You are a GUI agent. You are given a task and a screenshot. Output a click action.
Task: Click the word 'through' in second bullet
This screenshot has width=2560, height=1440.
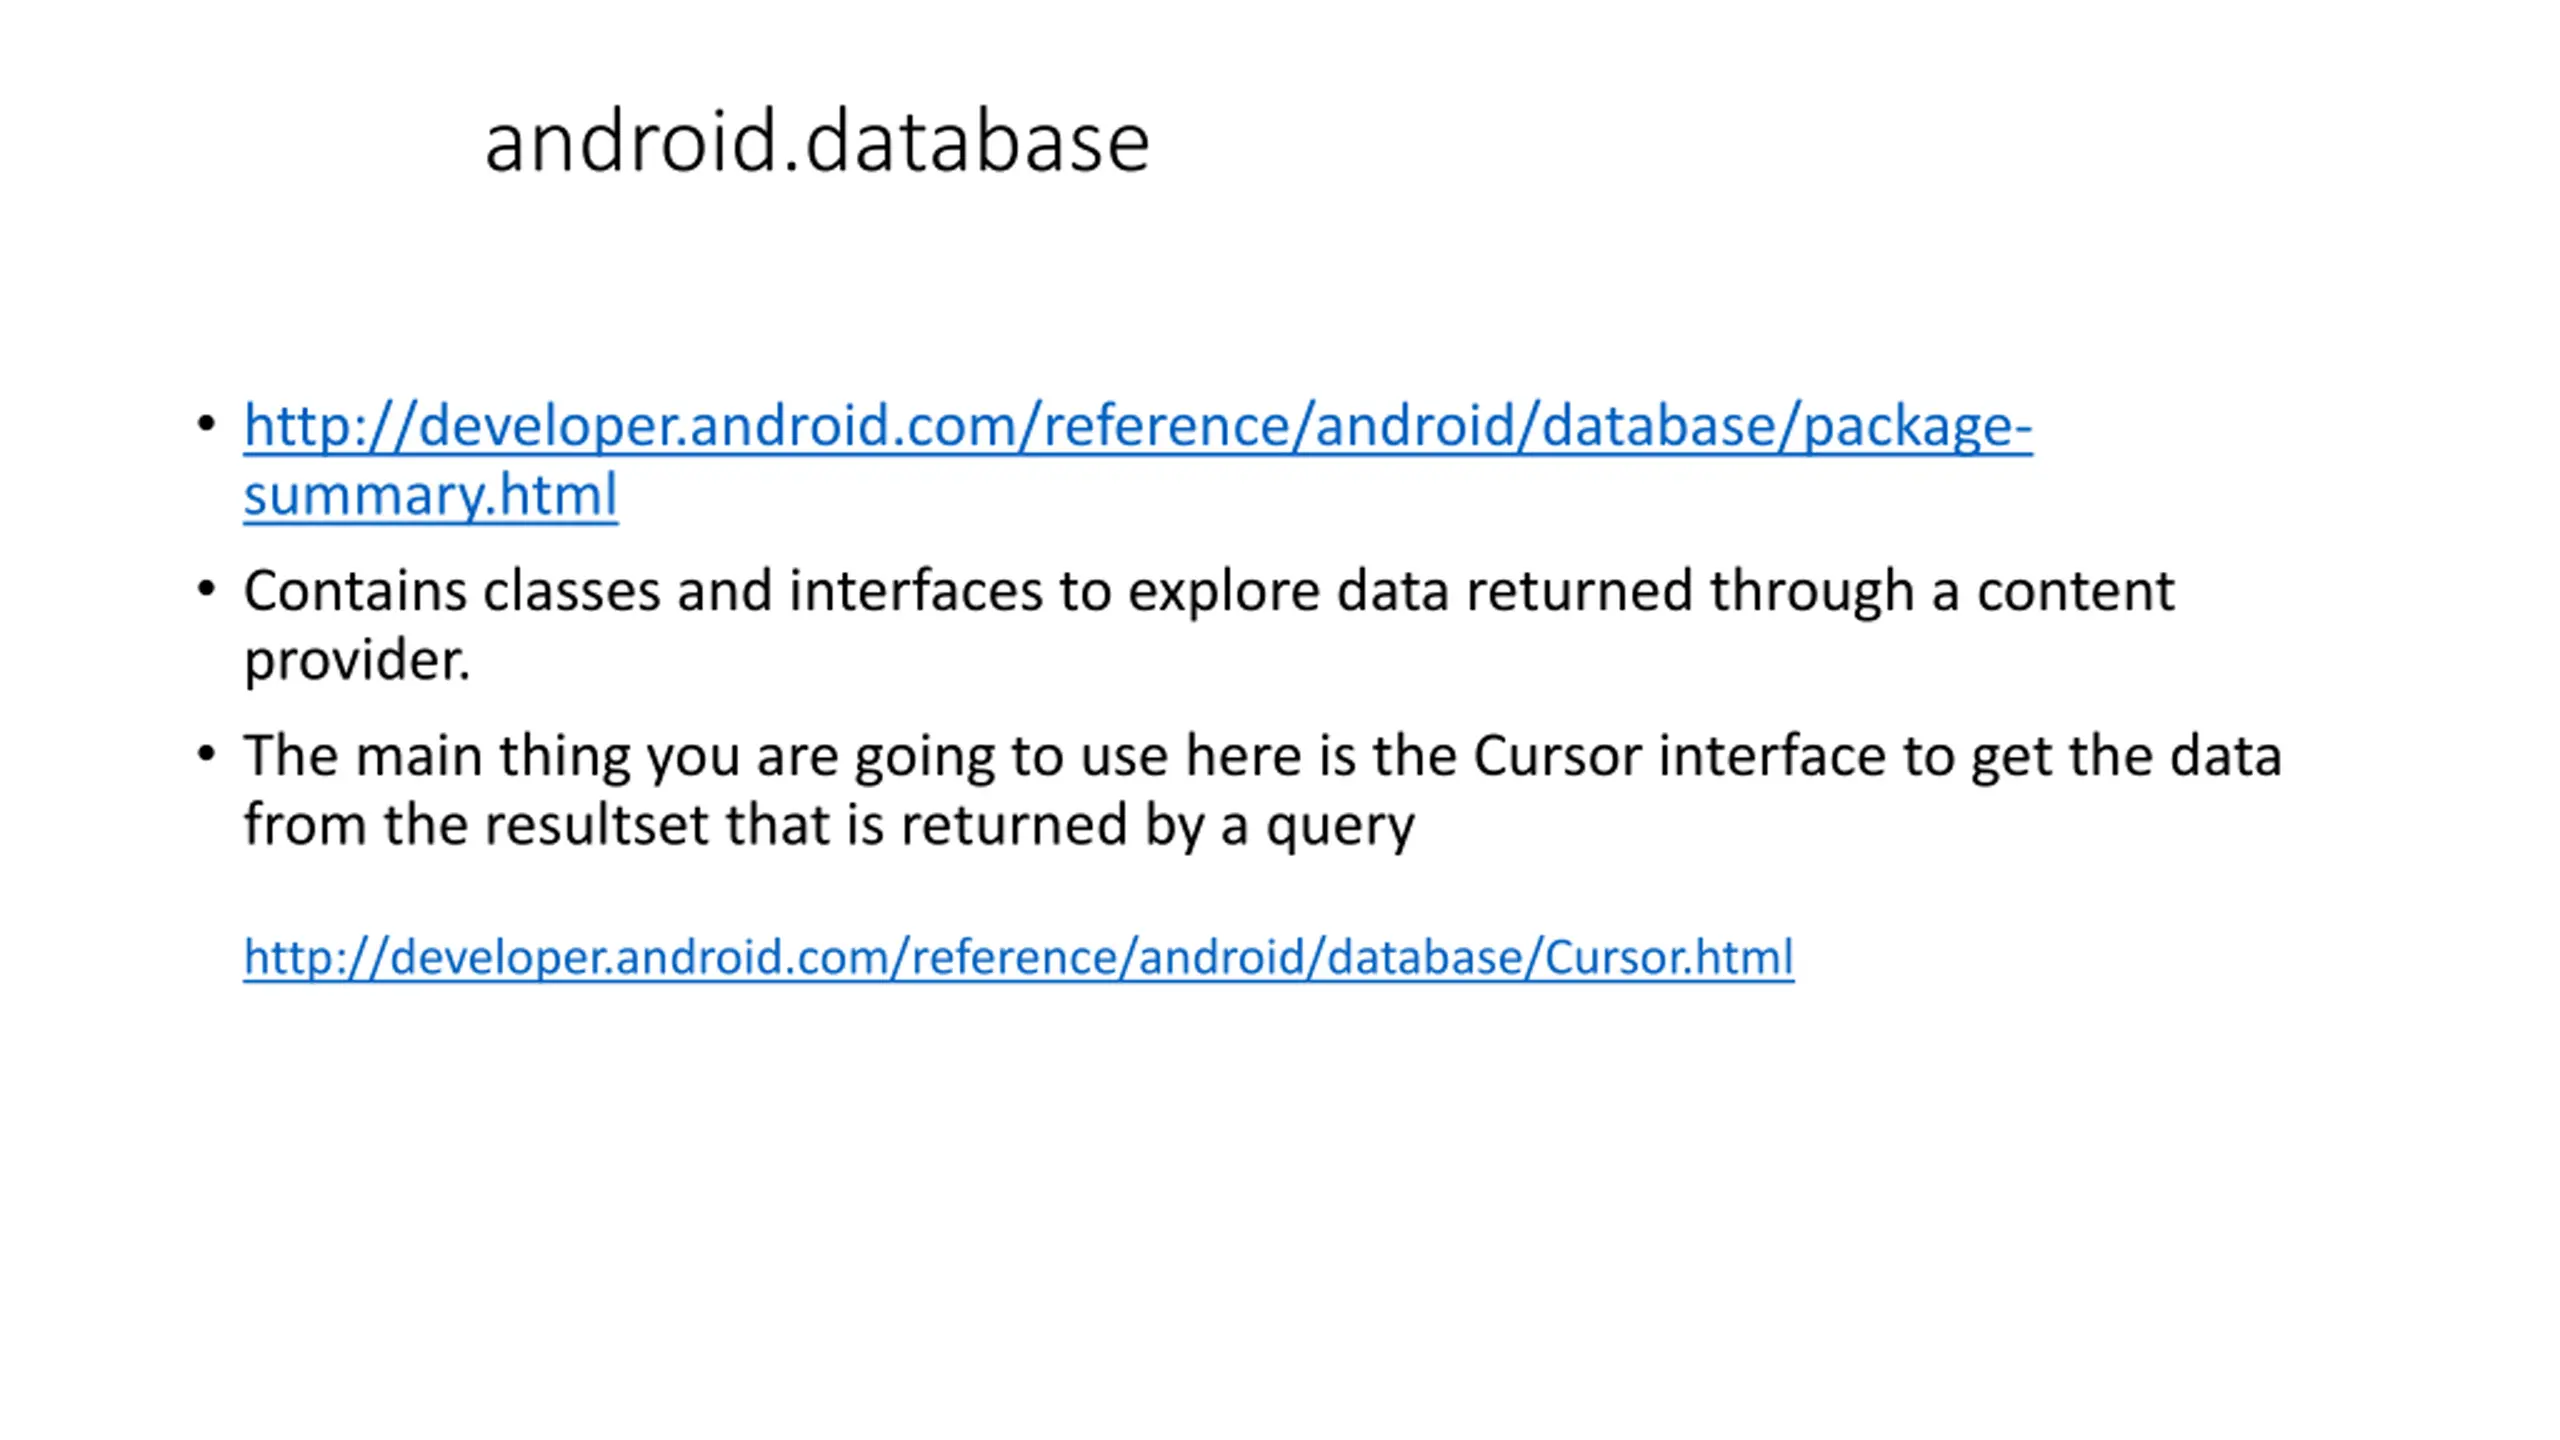pos(1811,592)
